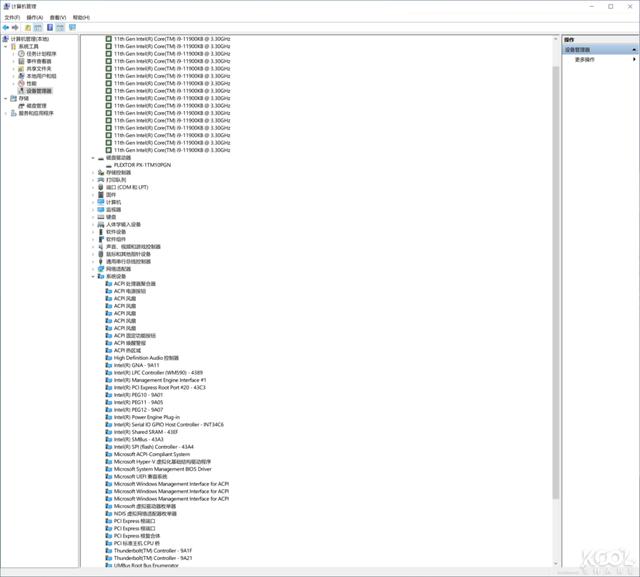Click the 监视器 monitor category icon
This screenshot has width=640, height=577.
(101, 209)
